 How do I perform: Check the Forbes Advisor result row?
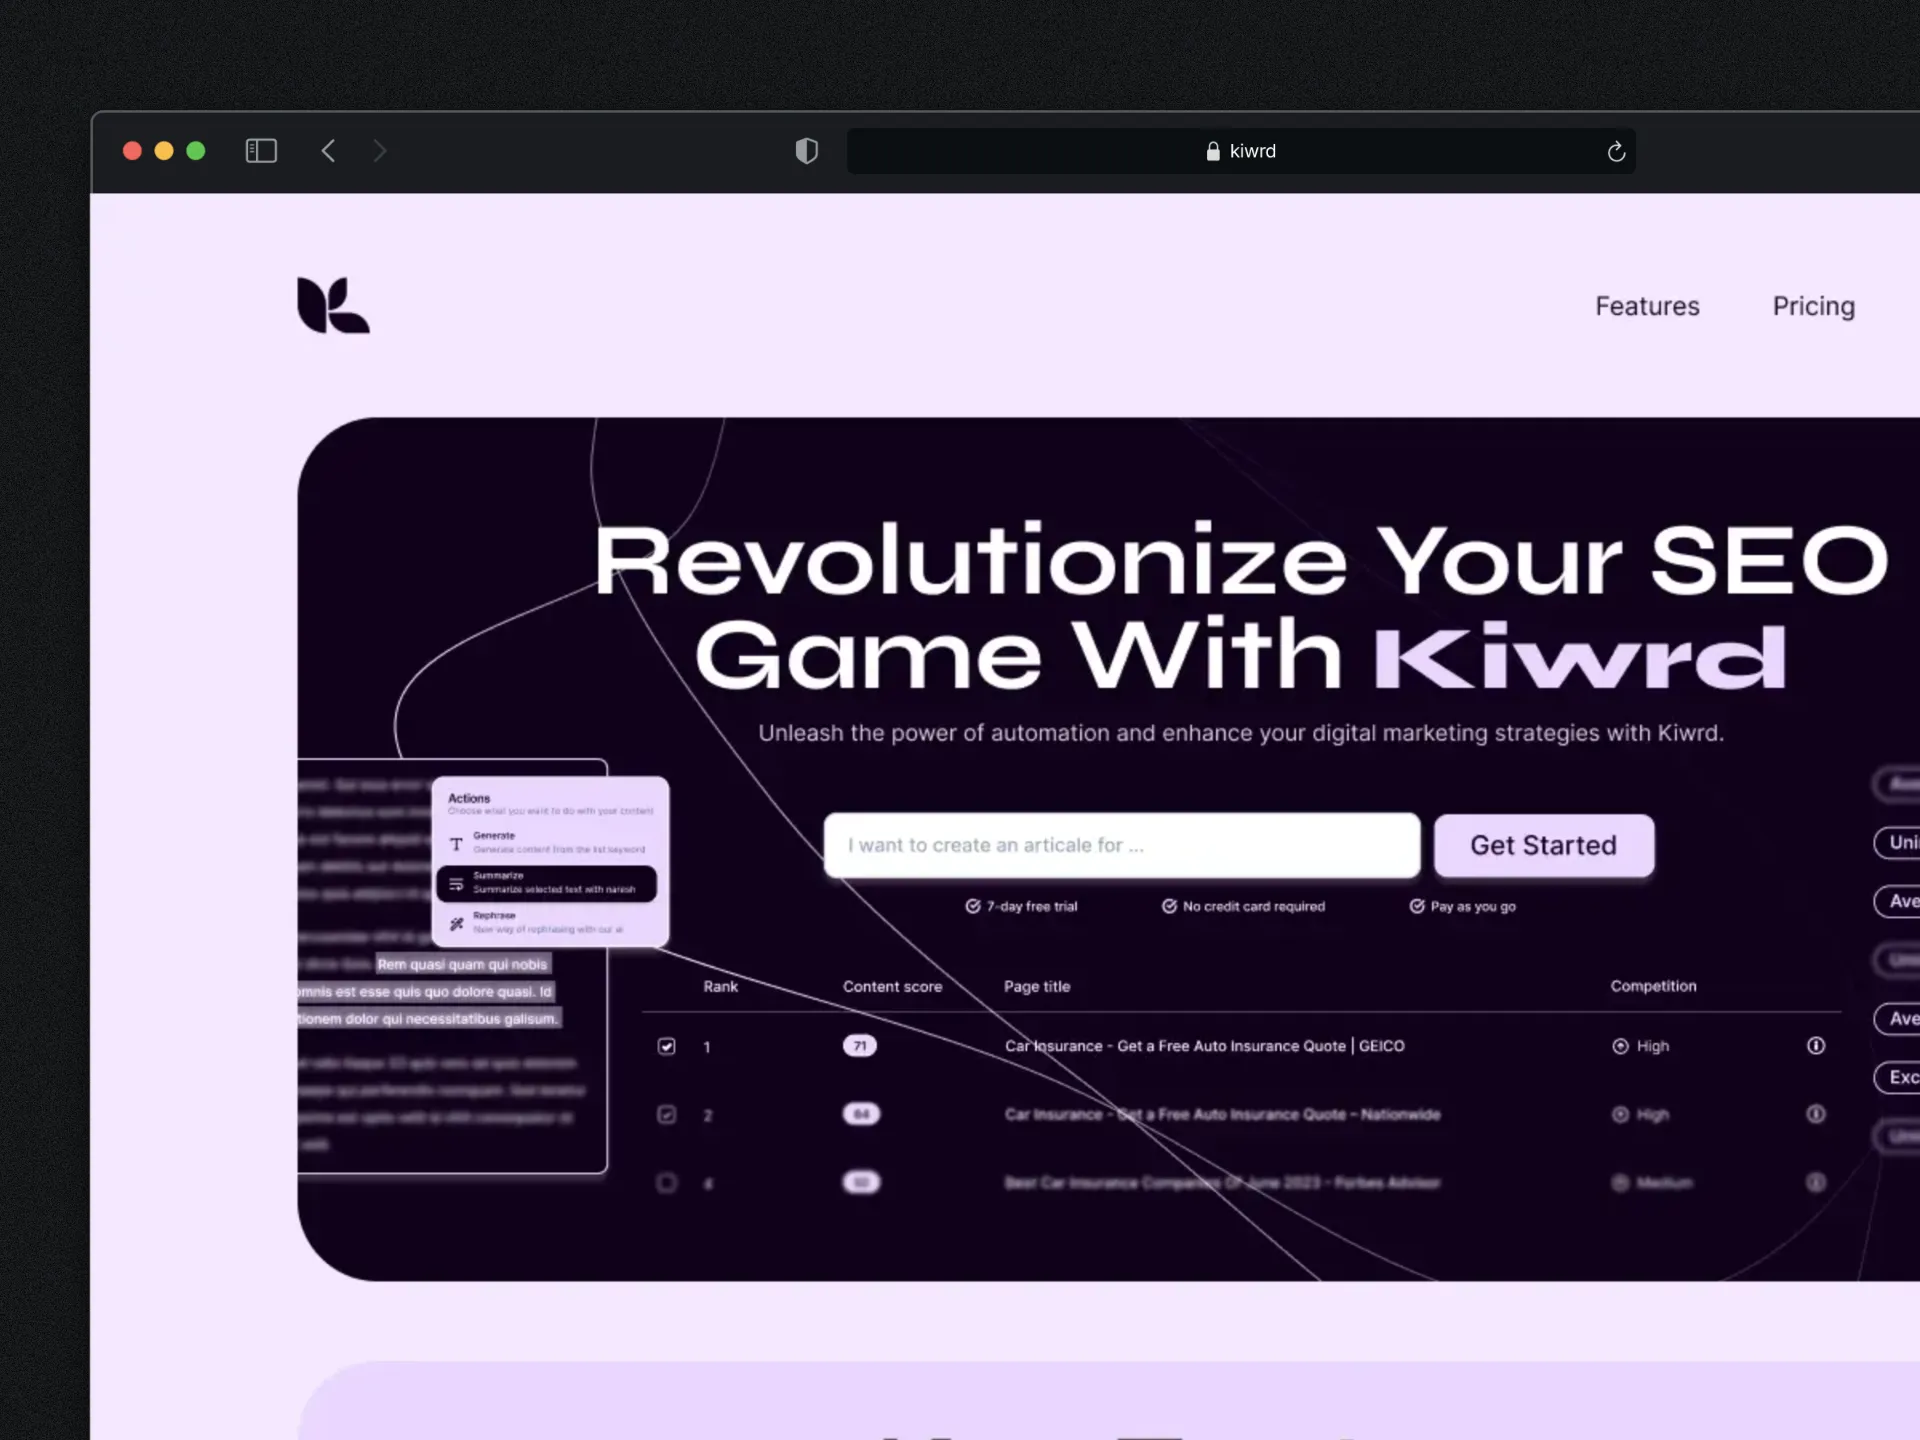[x=666, y=1182]
